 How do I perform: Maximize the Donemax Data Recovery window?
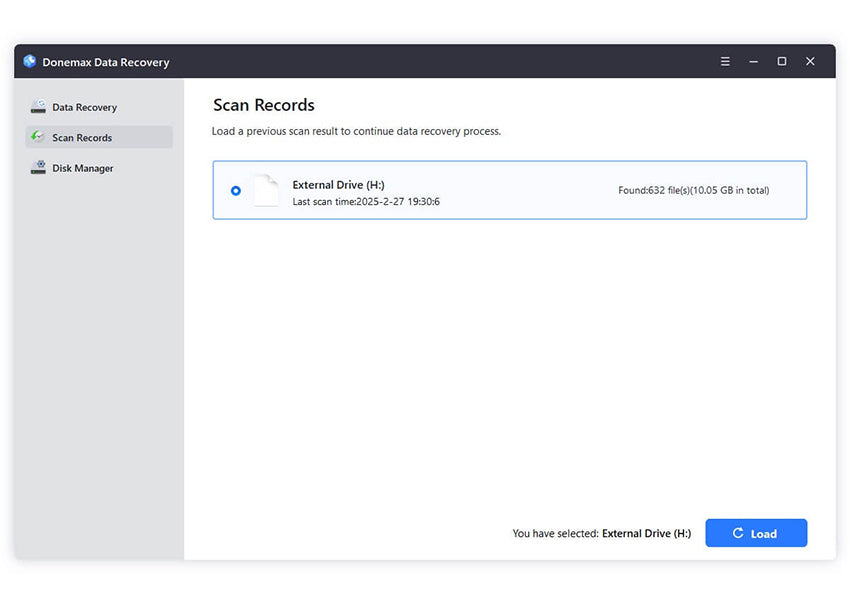pyautogui.click(x=782, y=61)
